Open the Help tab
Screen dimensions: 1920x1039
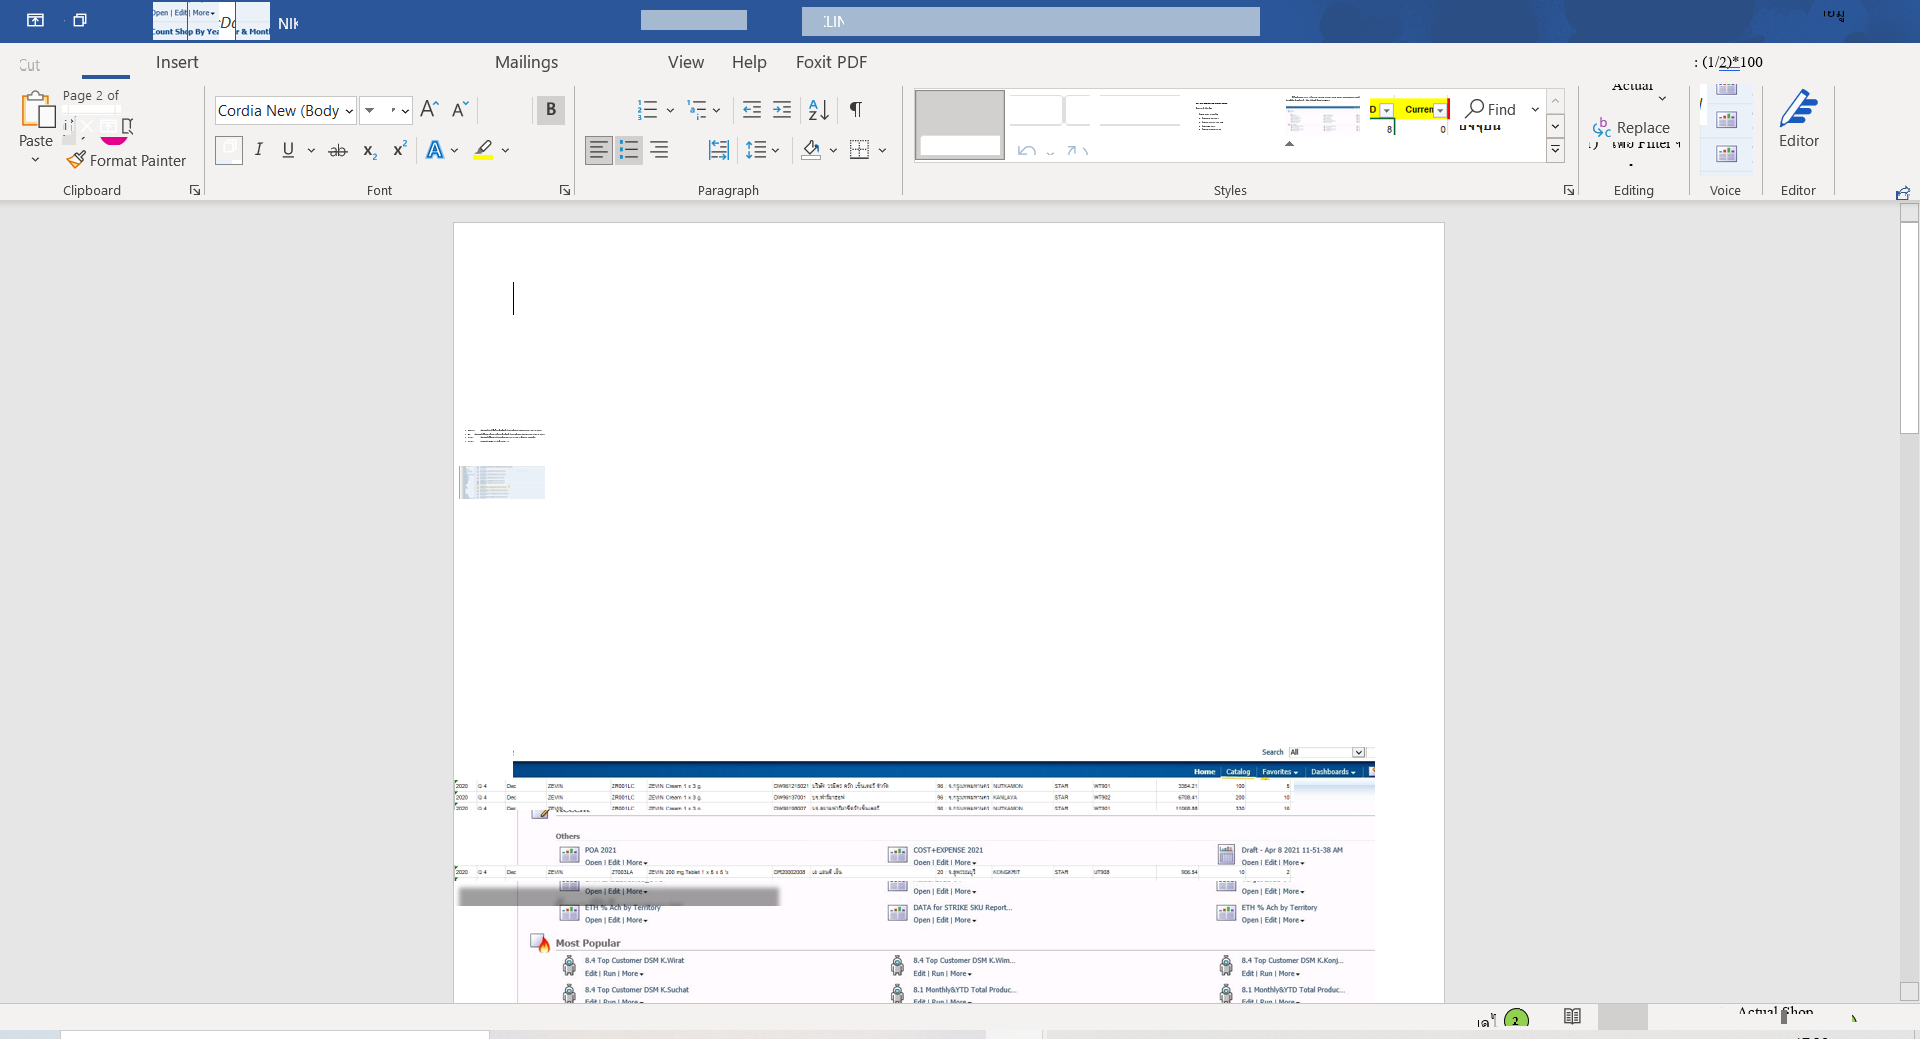click(x=749, y=62)
